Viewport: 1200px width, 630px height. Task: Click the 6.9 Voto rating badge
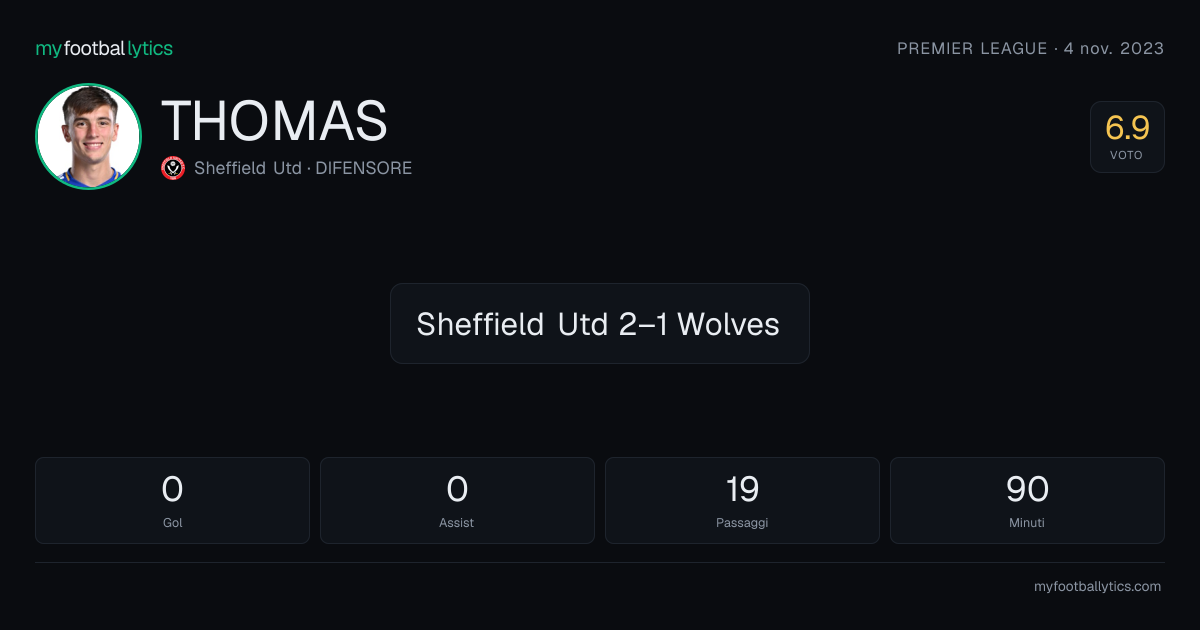coord(1127,137)
